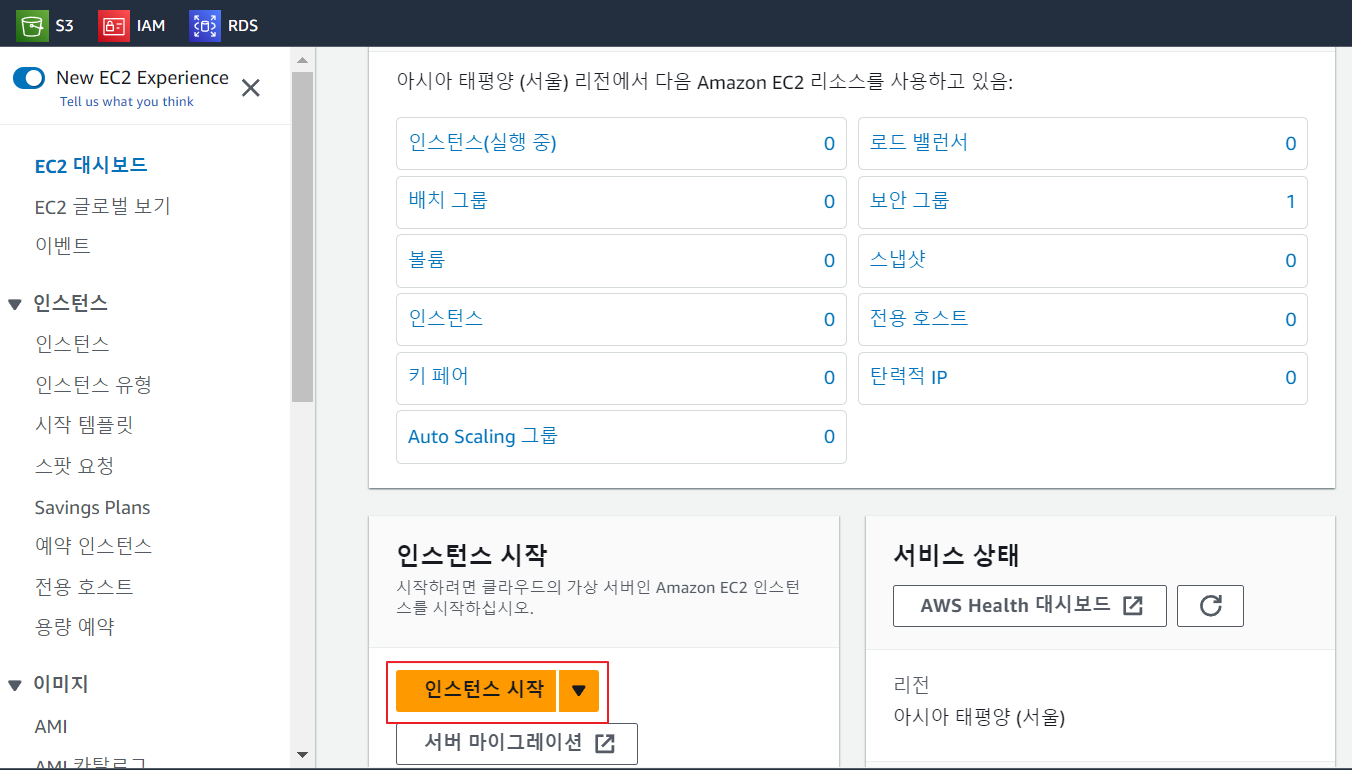Image resolution: width=1352 pixels, height=770 pixels.
Task: Open the AWS Health 대시보드 button
Action: 1030,606
